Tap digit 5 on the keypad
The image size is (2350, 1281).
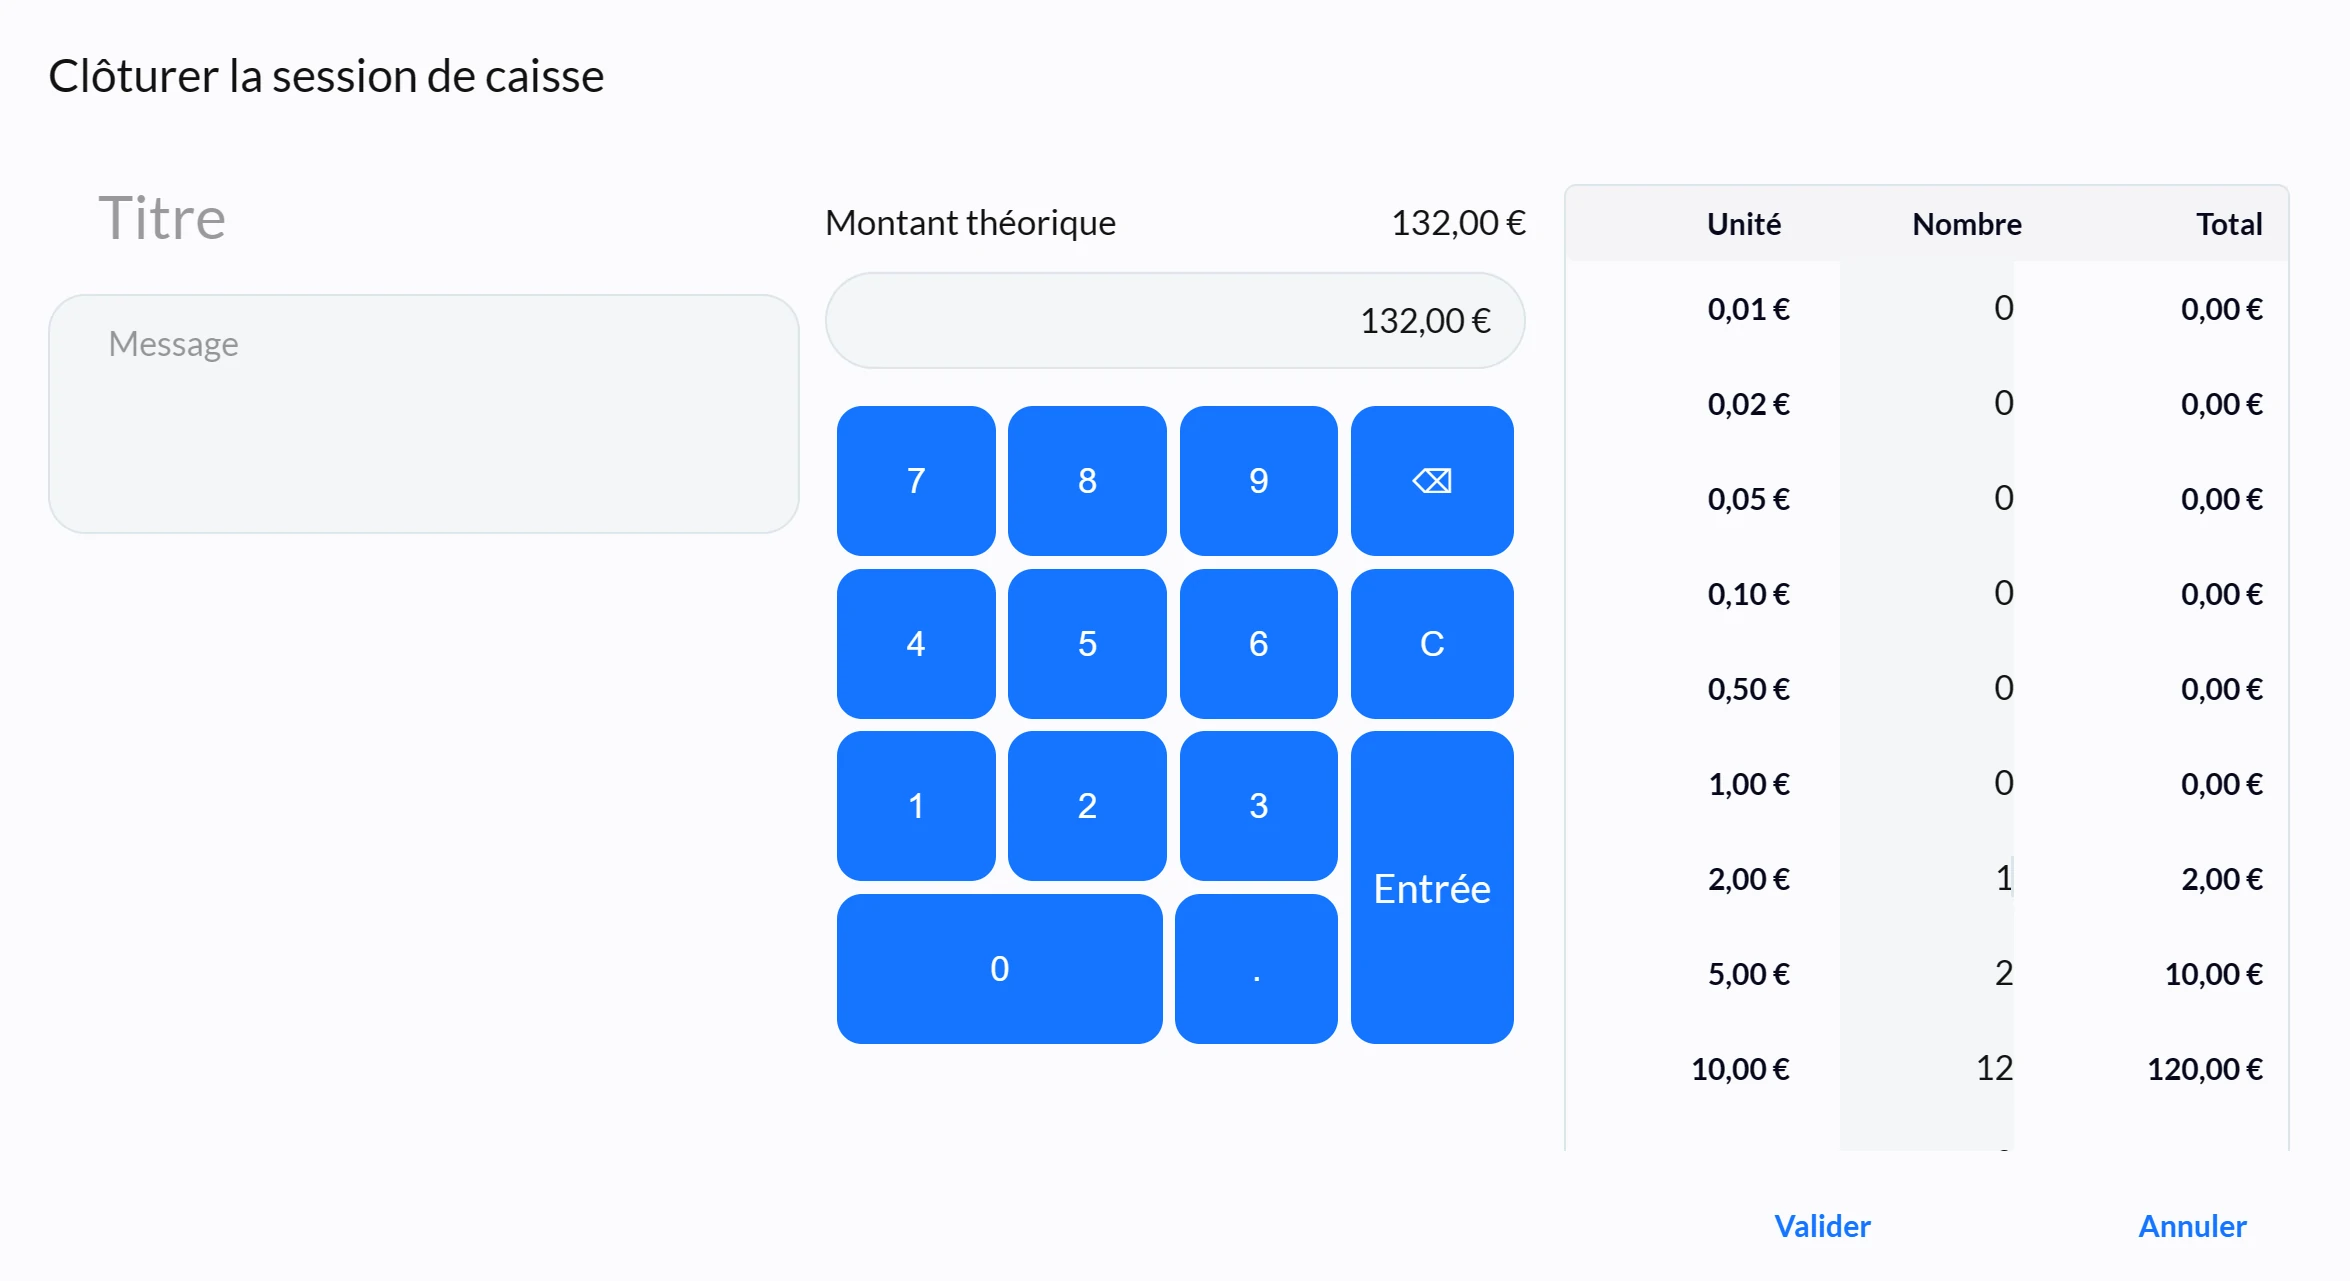1087,644
